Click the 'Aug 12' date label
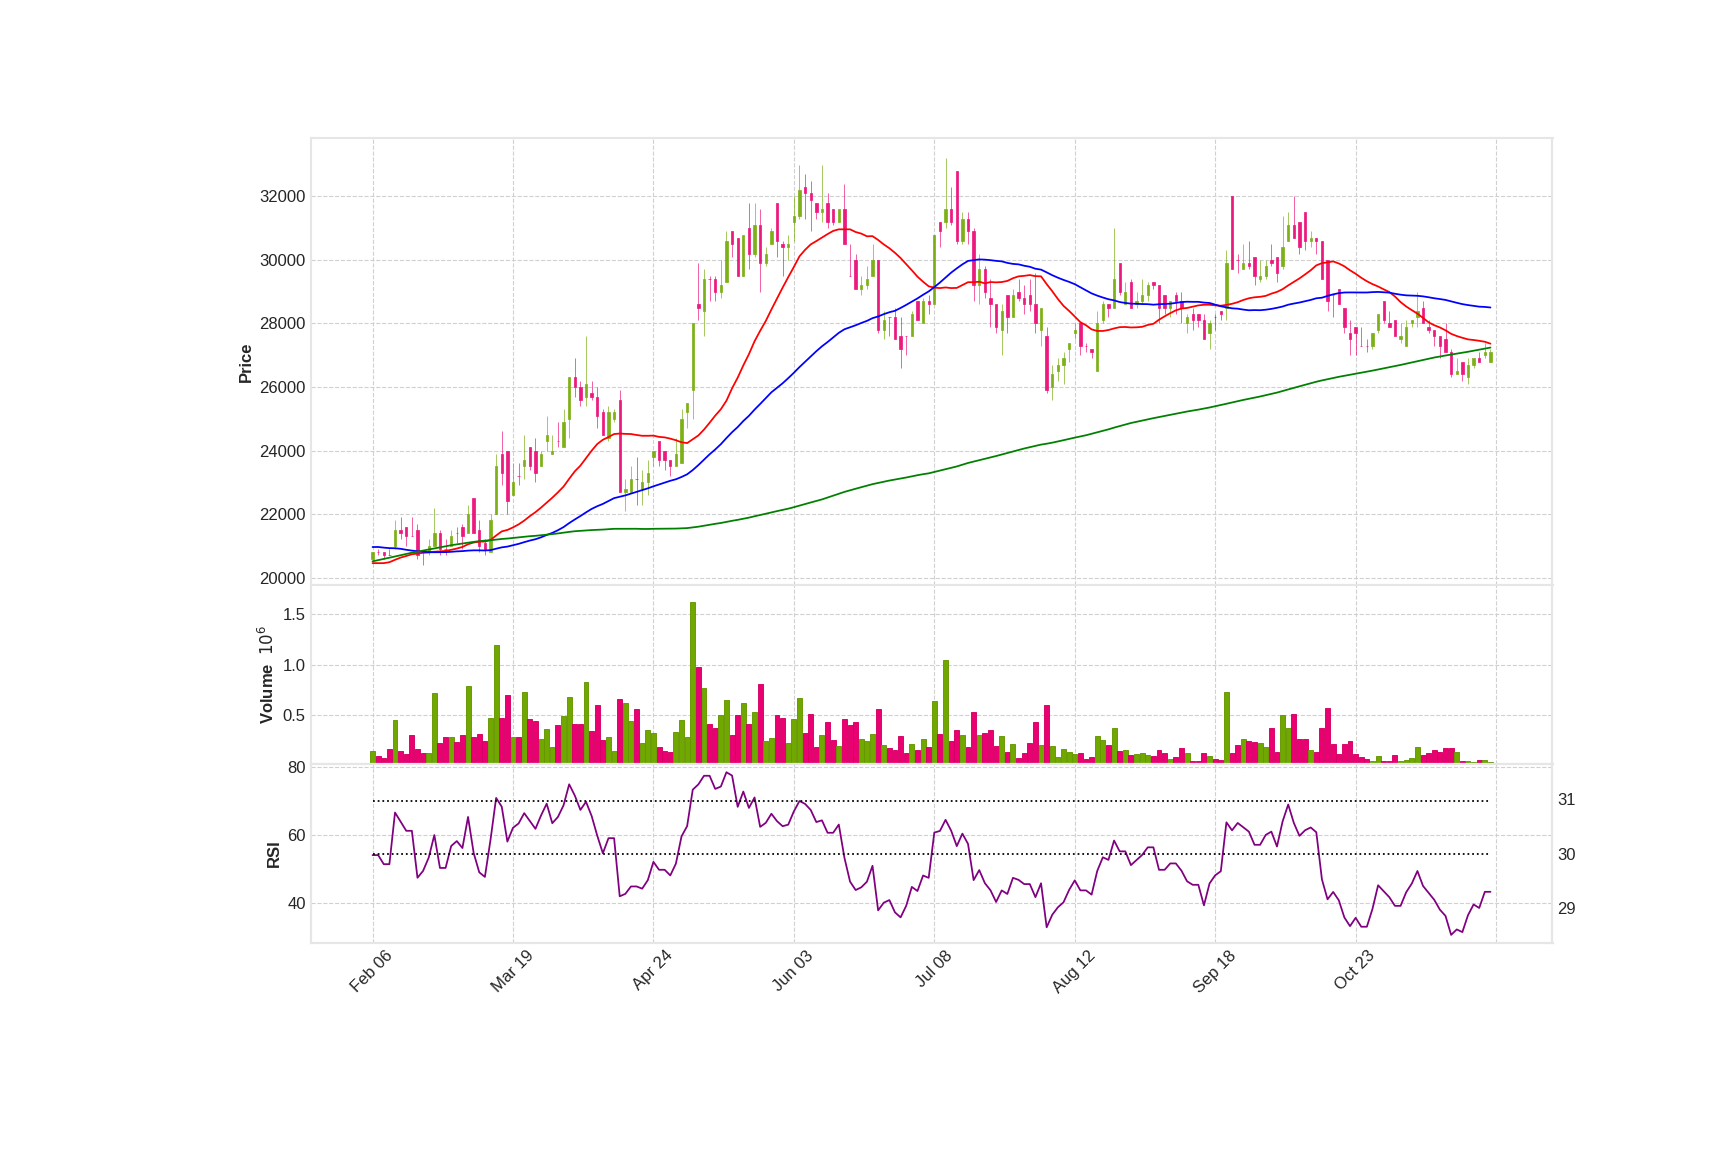The width and height of the screenshot is (1725, 1150). (x=1073, y=971)
